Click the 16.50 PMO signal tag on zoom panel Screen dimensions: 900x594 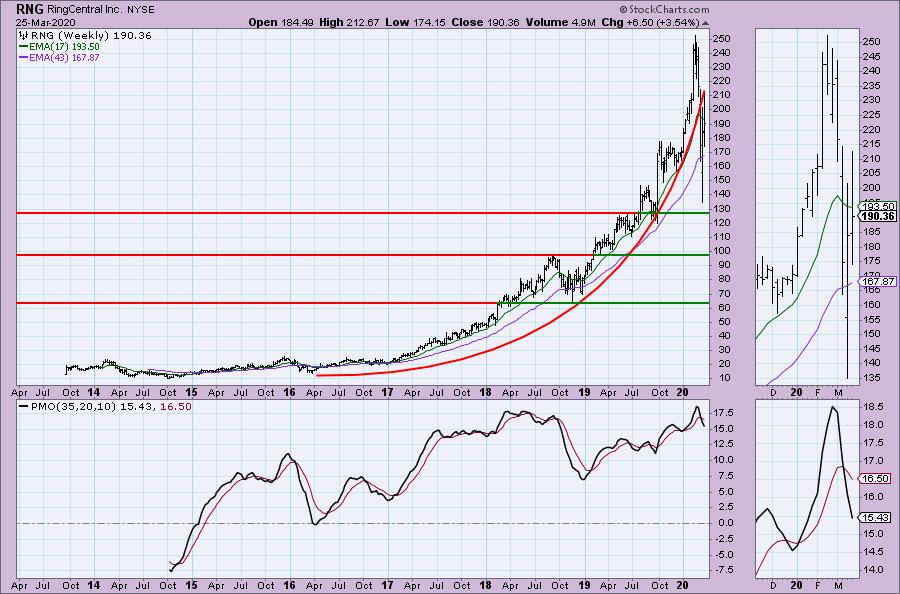click(x=875, y=479)
